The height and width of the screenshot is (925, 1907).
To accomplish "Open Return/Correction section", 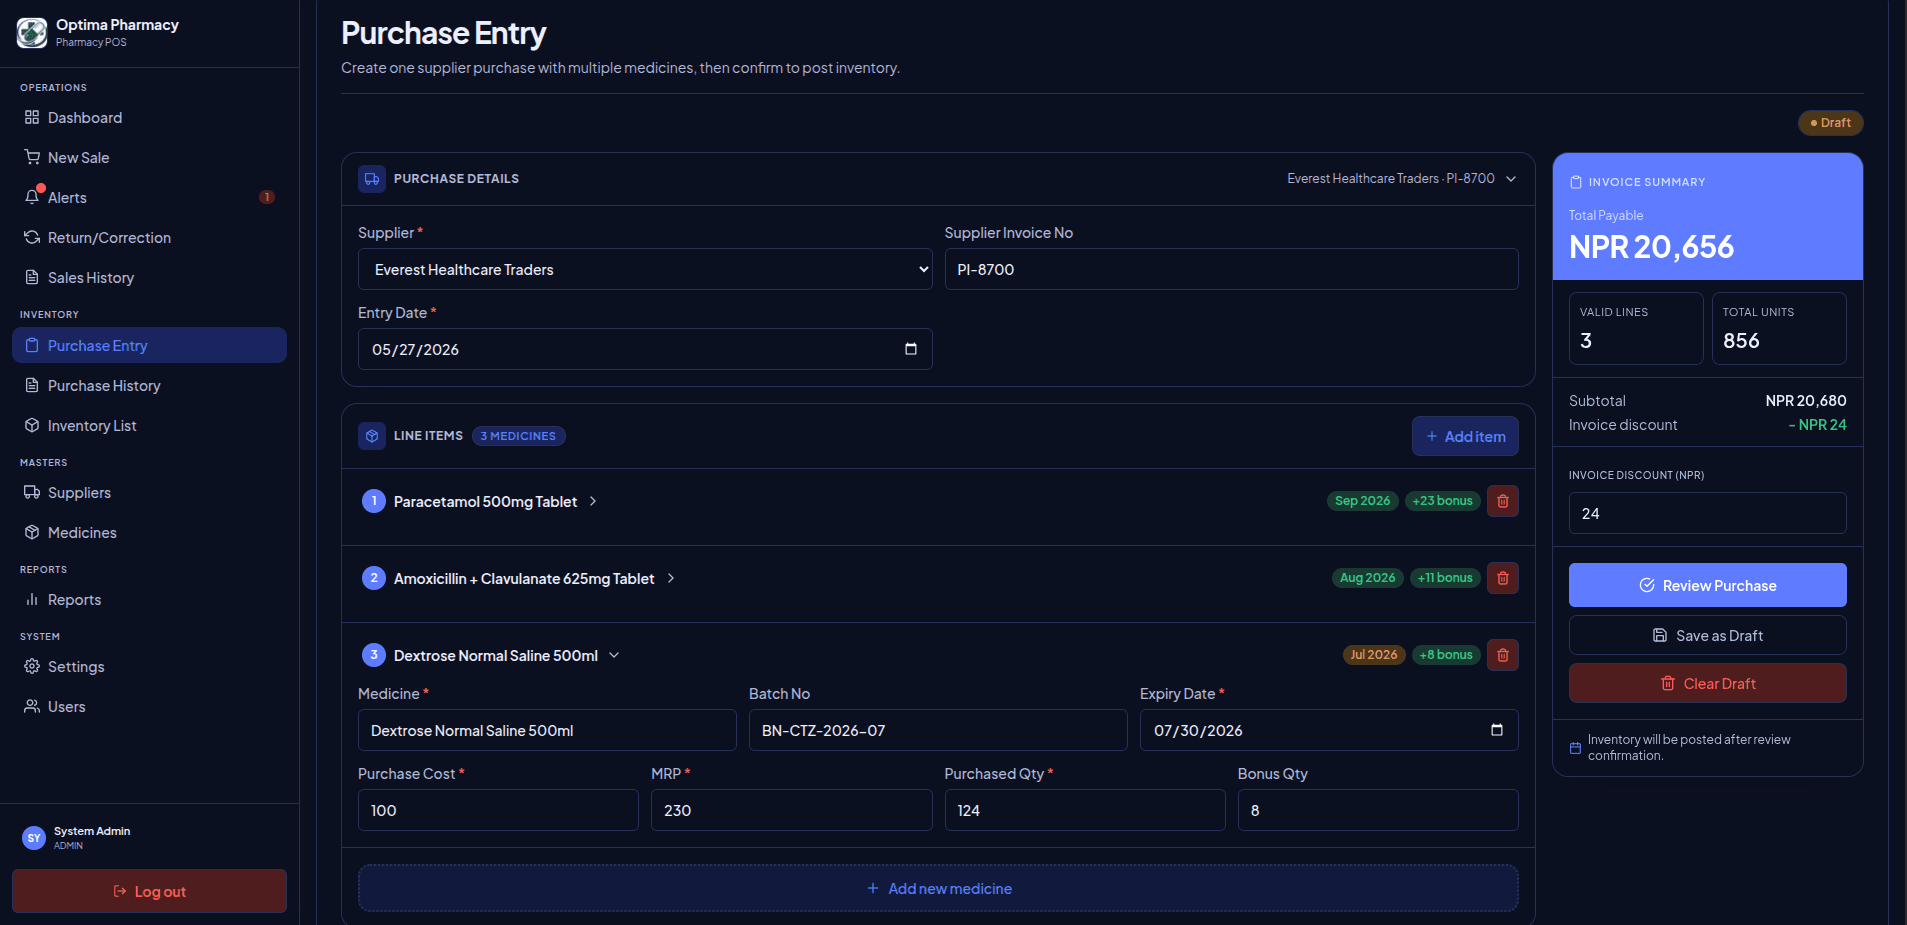I will coord(149,238).
